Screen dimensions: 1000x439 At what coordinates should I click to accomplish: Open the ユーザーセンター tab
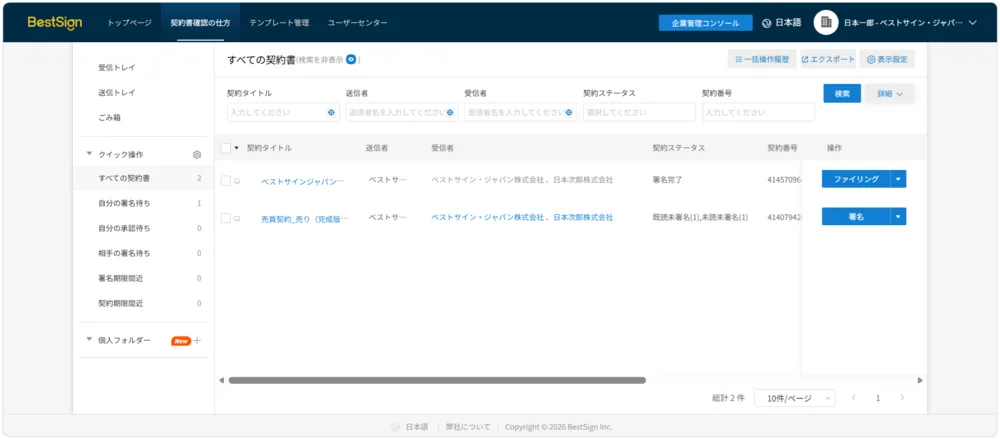pos(357,22)
